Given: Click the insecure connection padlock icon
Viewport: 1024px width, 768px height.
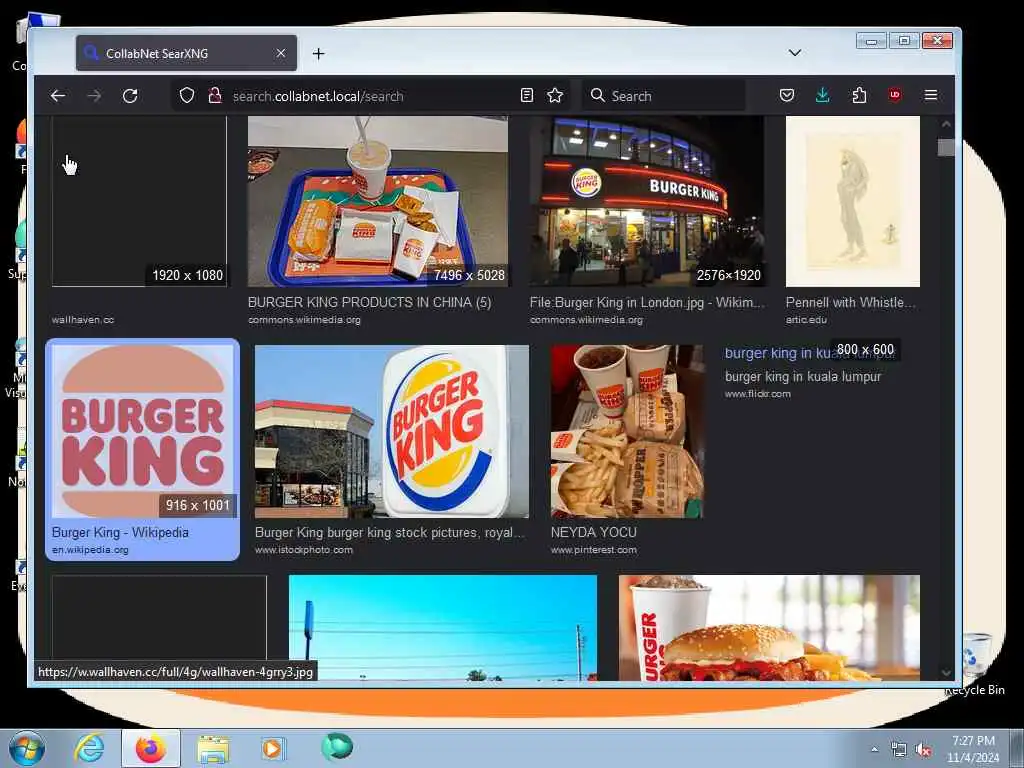Looking at the screenshot, I should tap(214, 95).
